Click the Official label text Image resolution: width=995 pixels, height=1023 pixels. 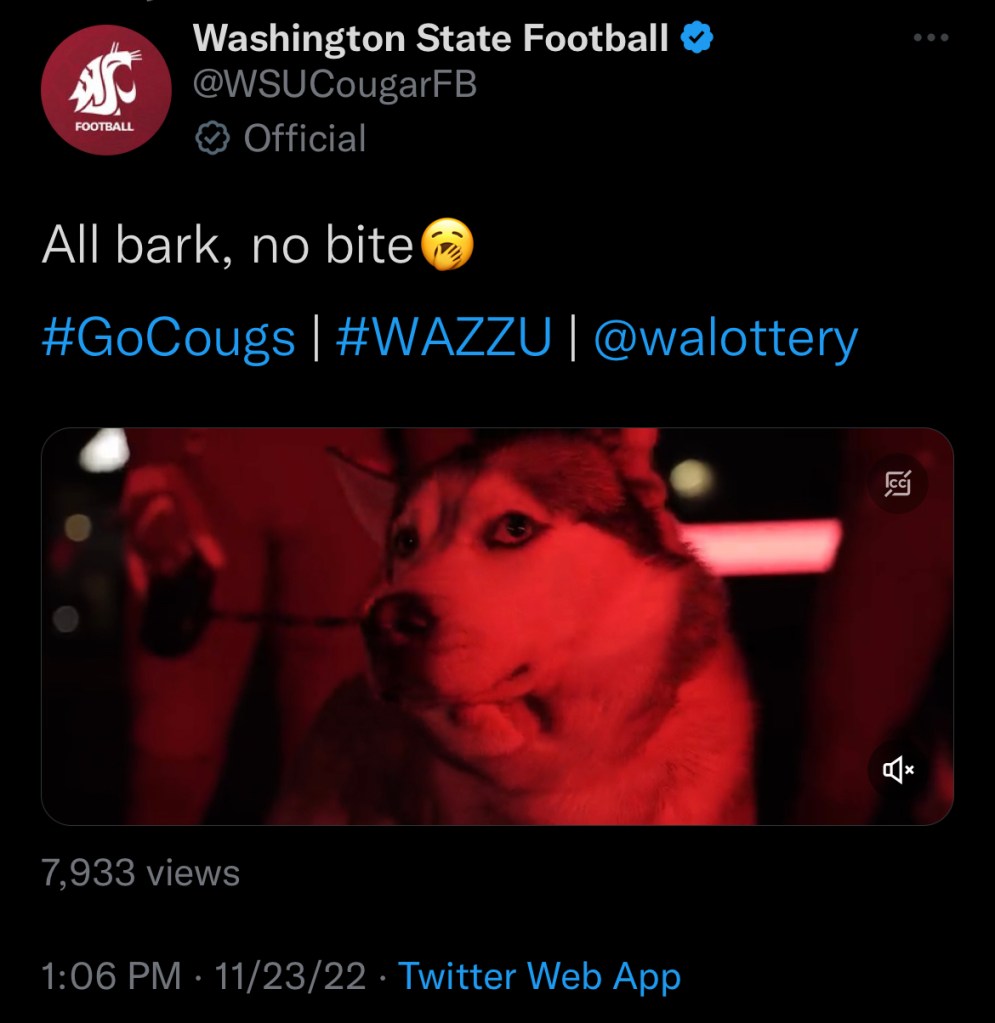tap(305, 138)
